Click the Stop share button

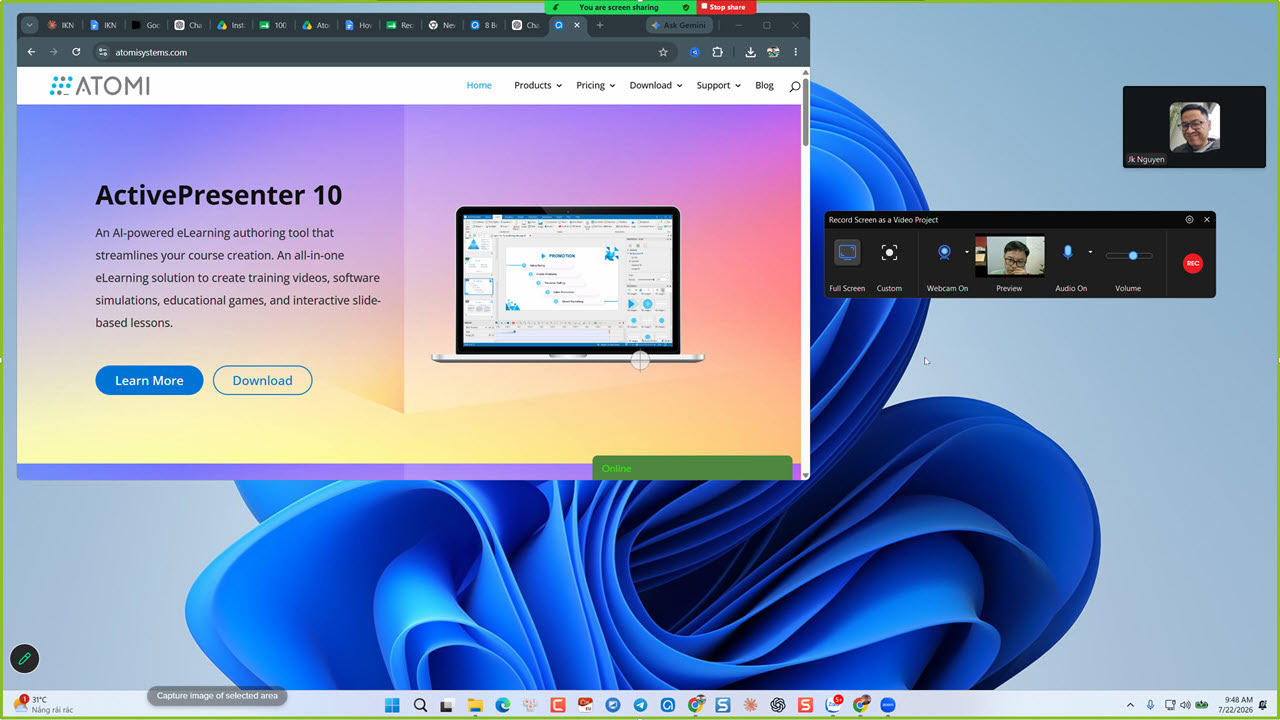724,7
